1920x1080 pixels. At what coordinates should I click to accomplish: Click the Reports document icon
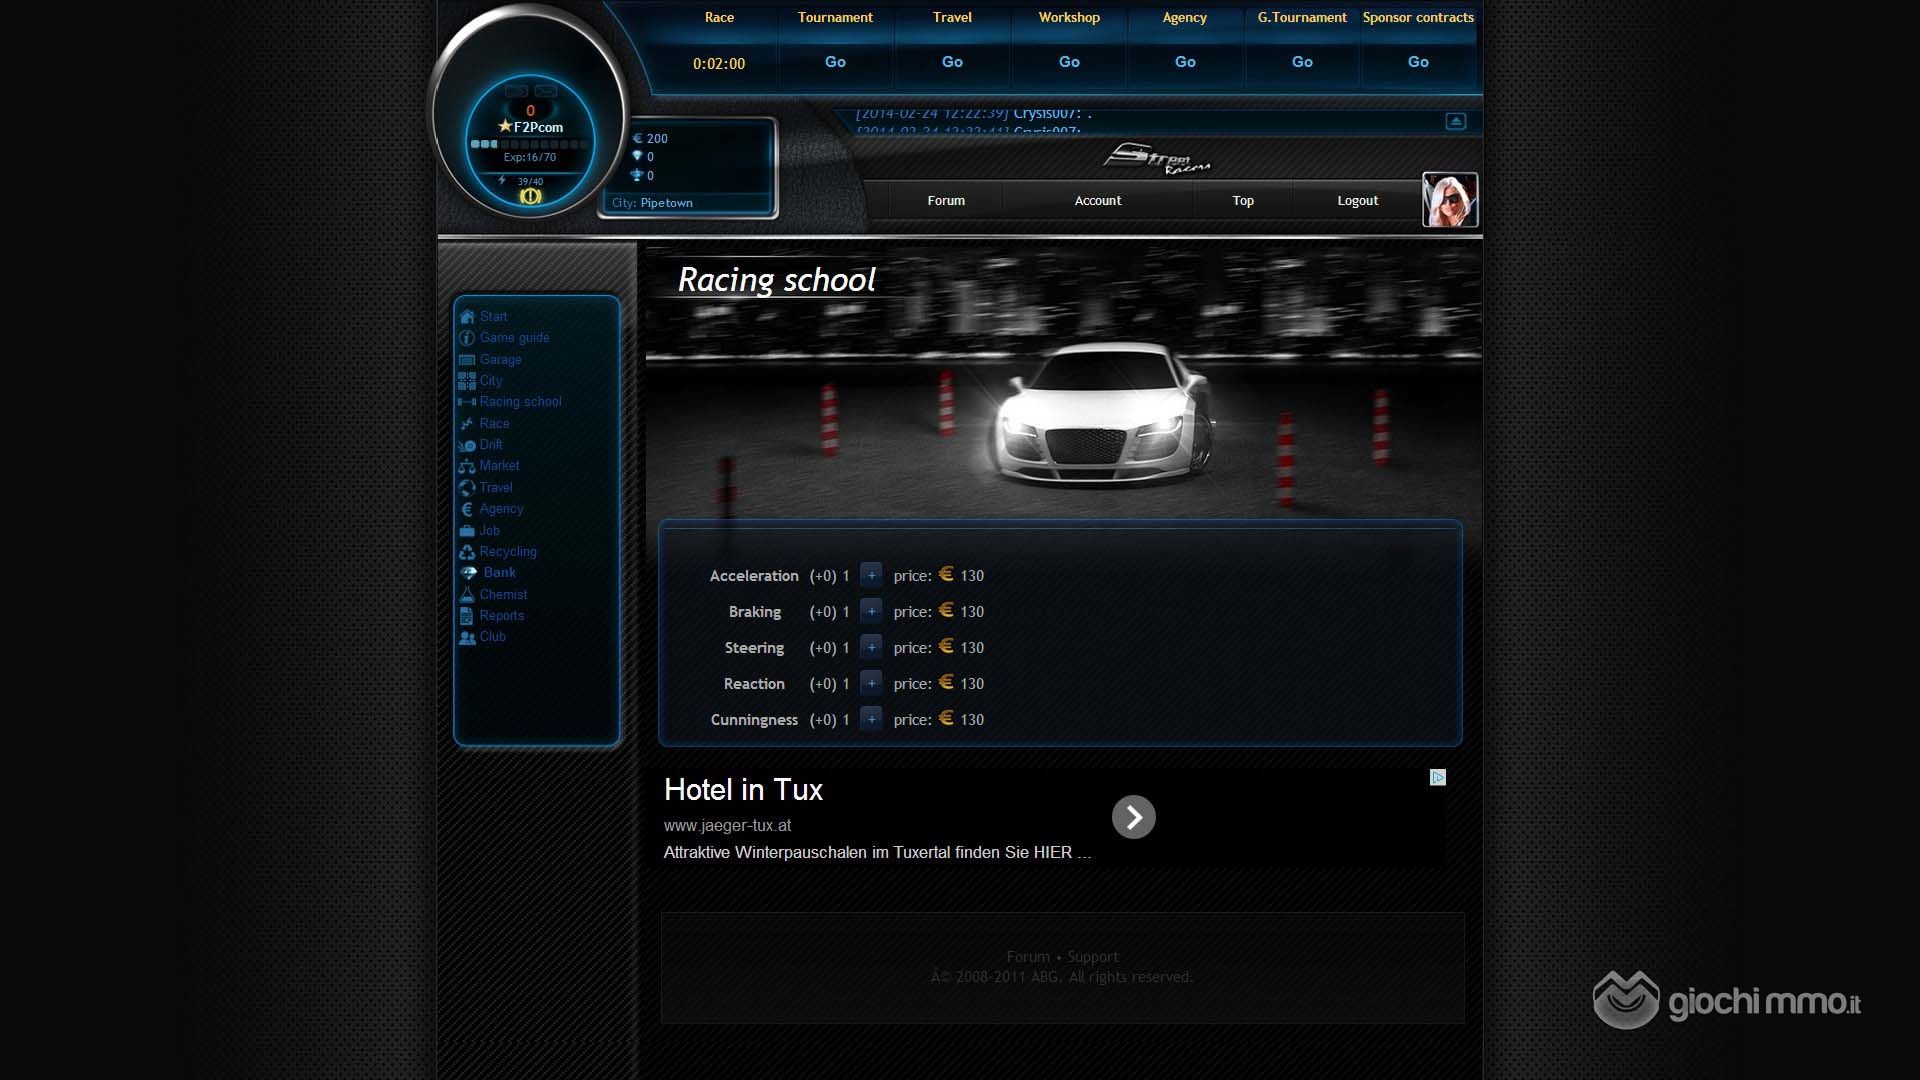click(467, 616)
